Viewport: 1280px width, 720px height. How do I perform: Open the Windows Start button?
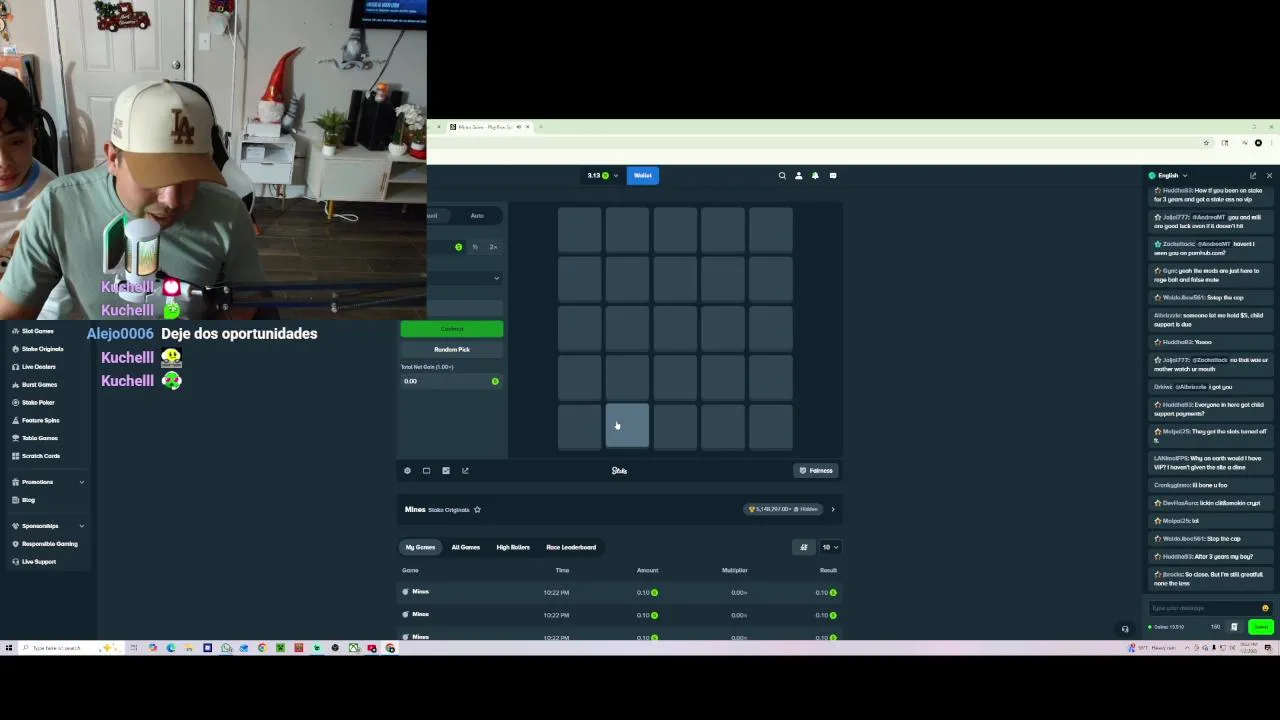9,648
